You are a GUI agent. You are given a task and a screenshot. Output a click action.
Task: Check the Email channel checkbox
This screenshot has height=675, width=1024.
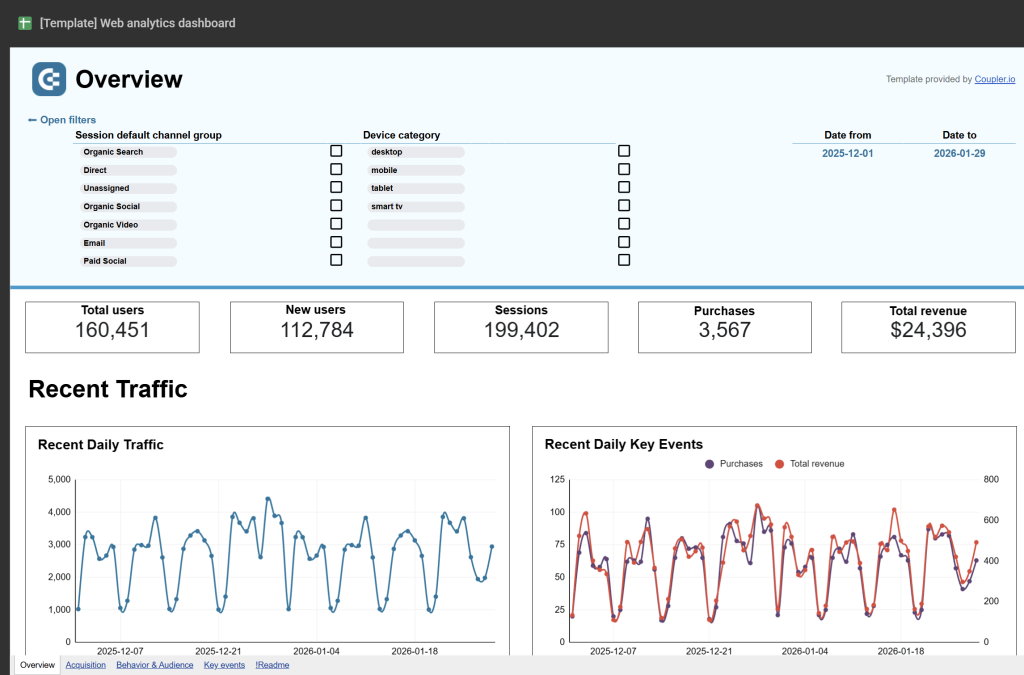pos(336,241)
